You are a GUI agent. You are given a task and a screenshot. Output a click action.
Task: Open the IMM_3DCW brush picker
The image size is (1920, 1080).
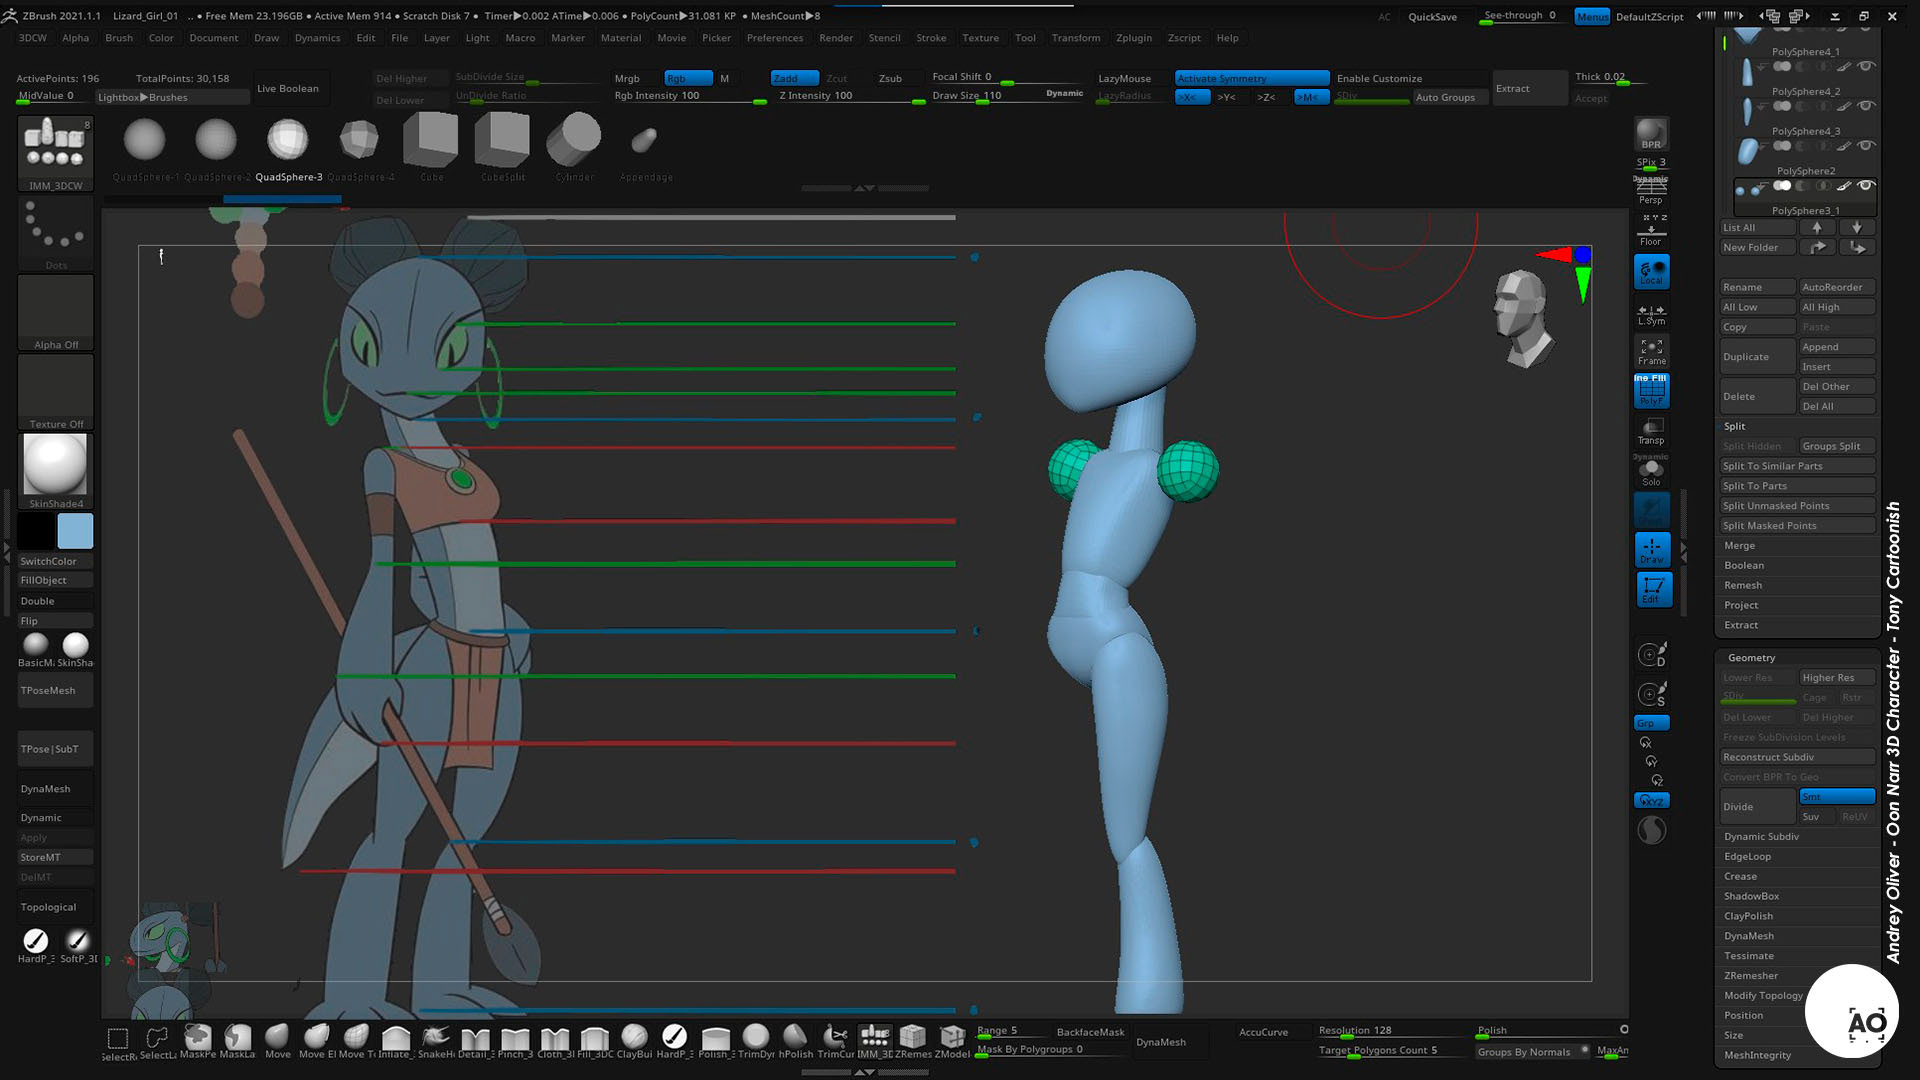tap(56, 154)
